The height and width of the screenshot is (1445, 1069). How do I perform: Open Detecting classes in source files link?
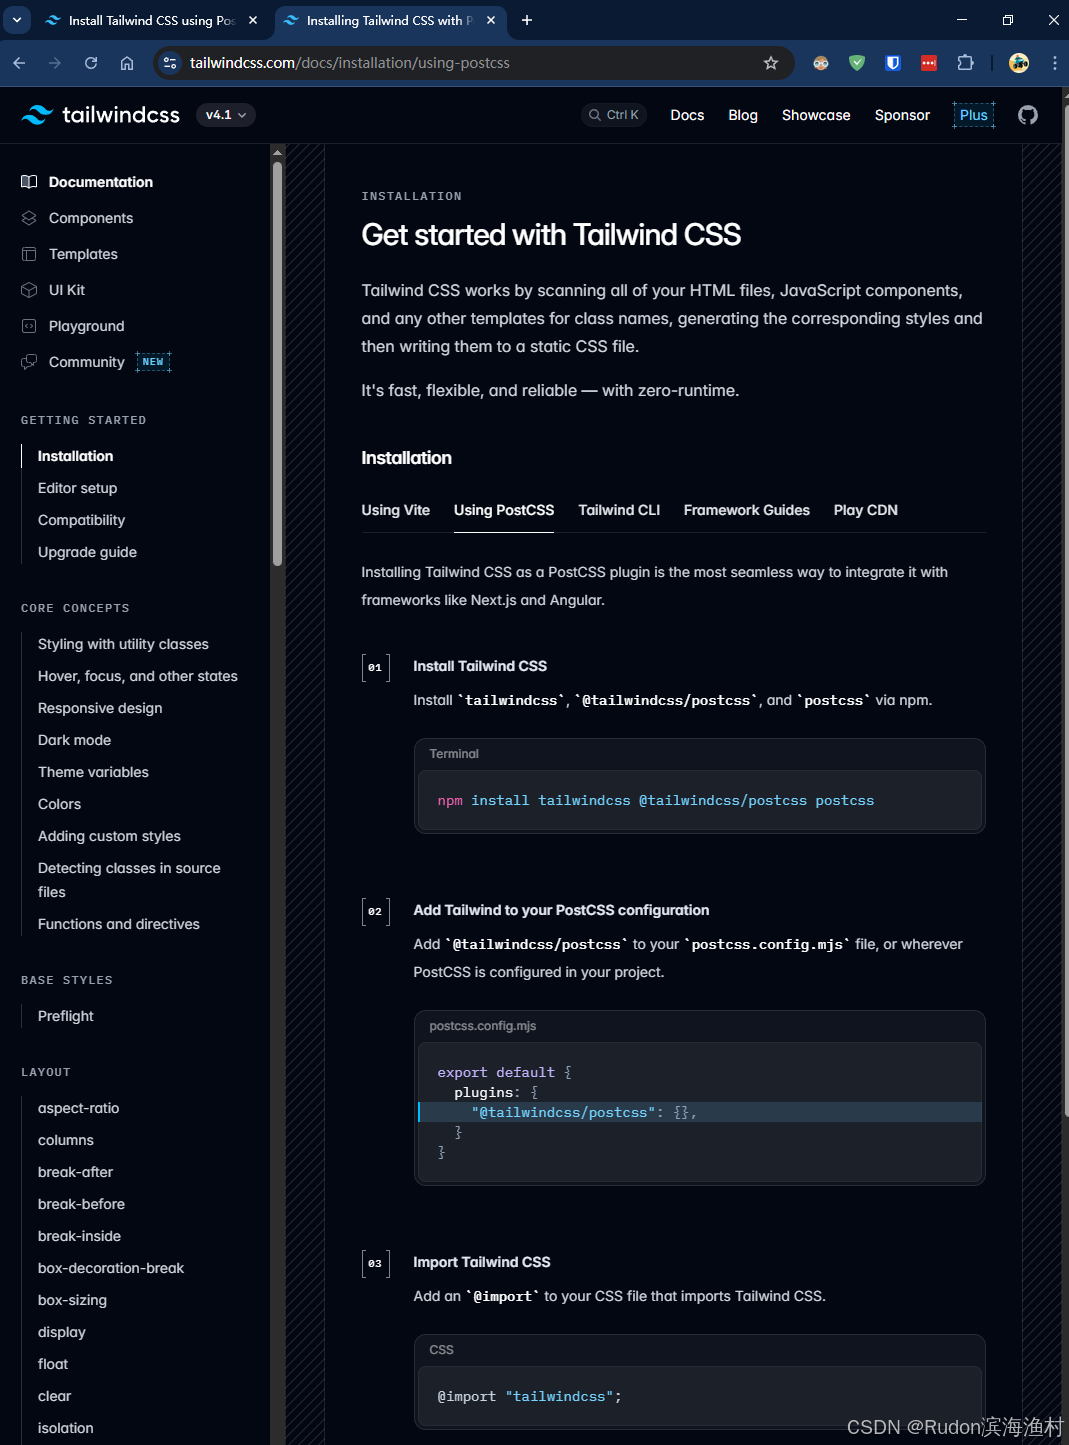click(x=130, y=880)
